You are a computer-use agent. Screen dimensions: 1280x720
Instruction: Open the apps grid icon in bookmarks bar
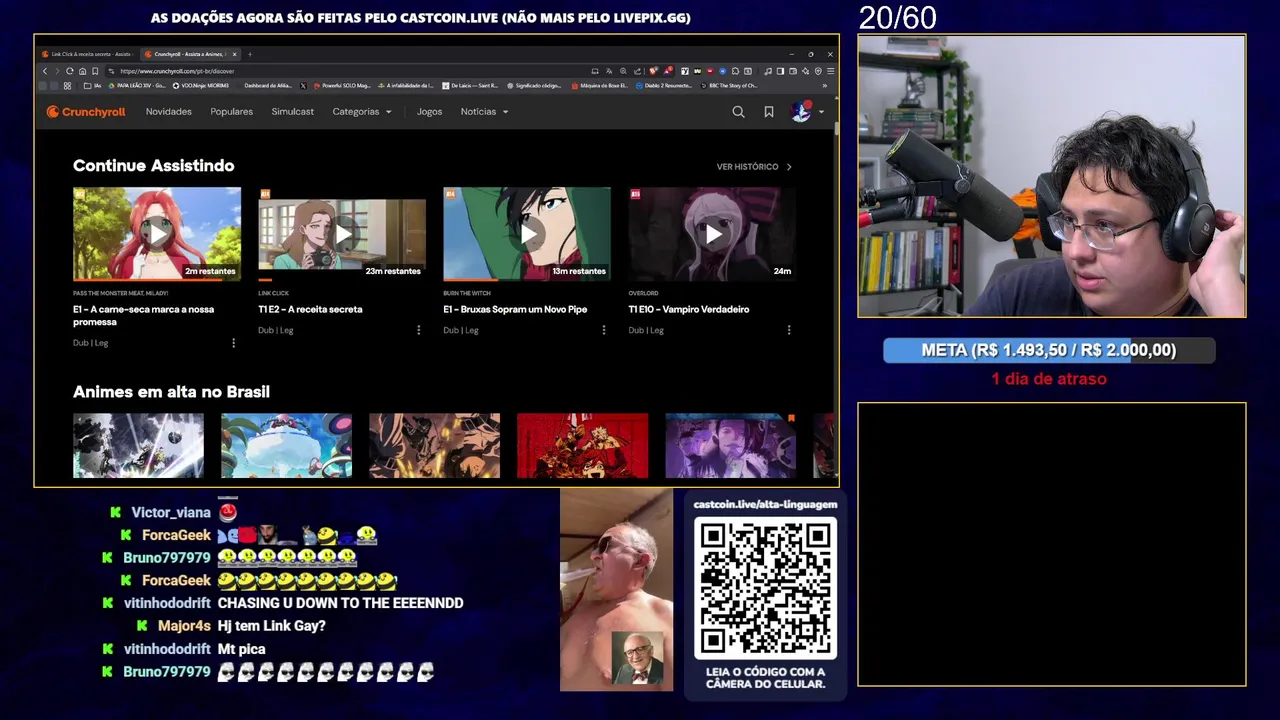click(x=67, y=86)
